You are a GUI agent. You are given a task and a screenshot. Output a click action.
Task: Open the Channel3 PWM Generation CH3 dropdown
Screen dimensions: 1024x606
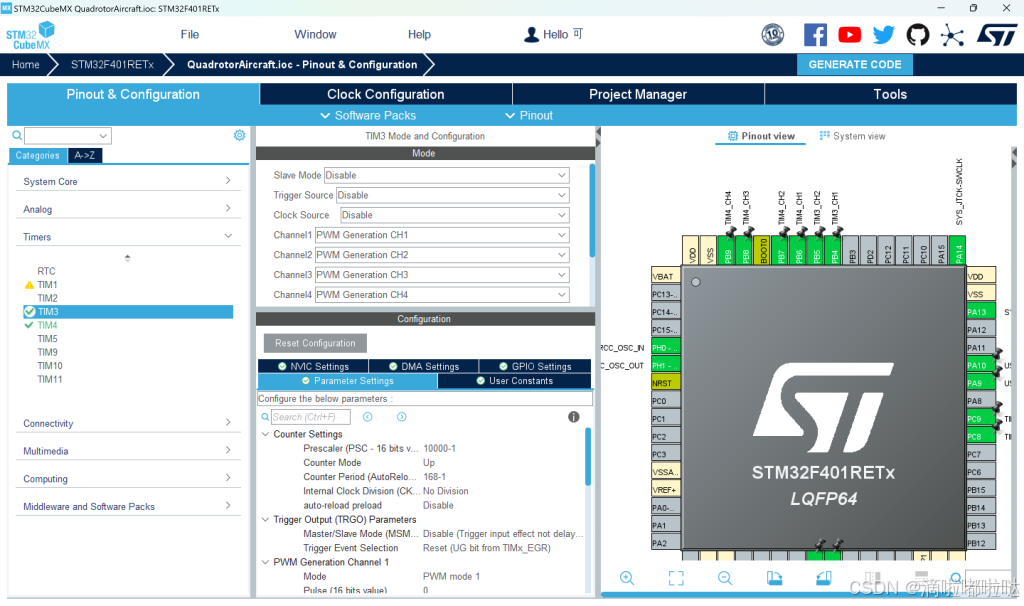[442, 275]
